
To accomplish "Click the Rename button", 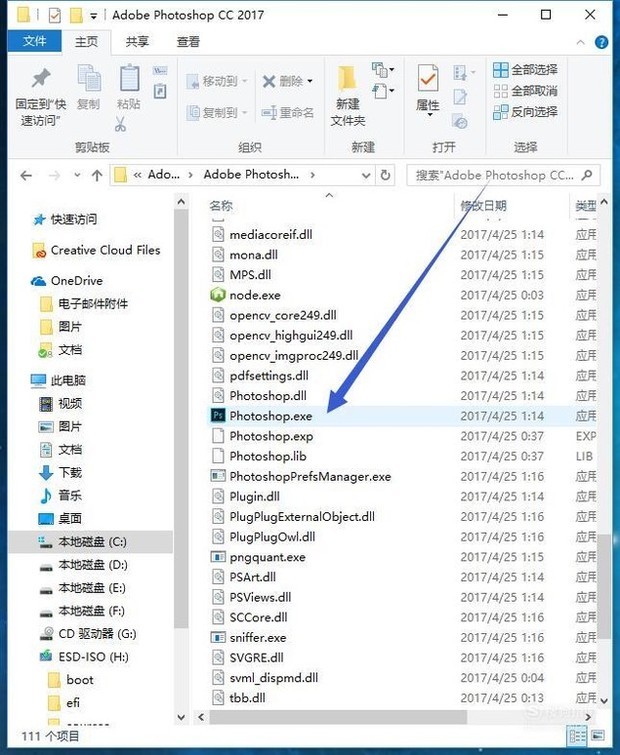I will coord(287,113).
